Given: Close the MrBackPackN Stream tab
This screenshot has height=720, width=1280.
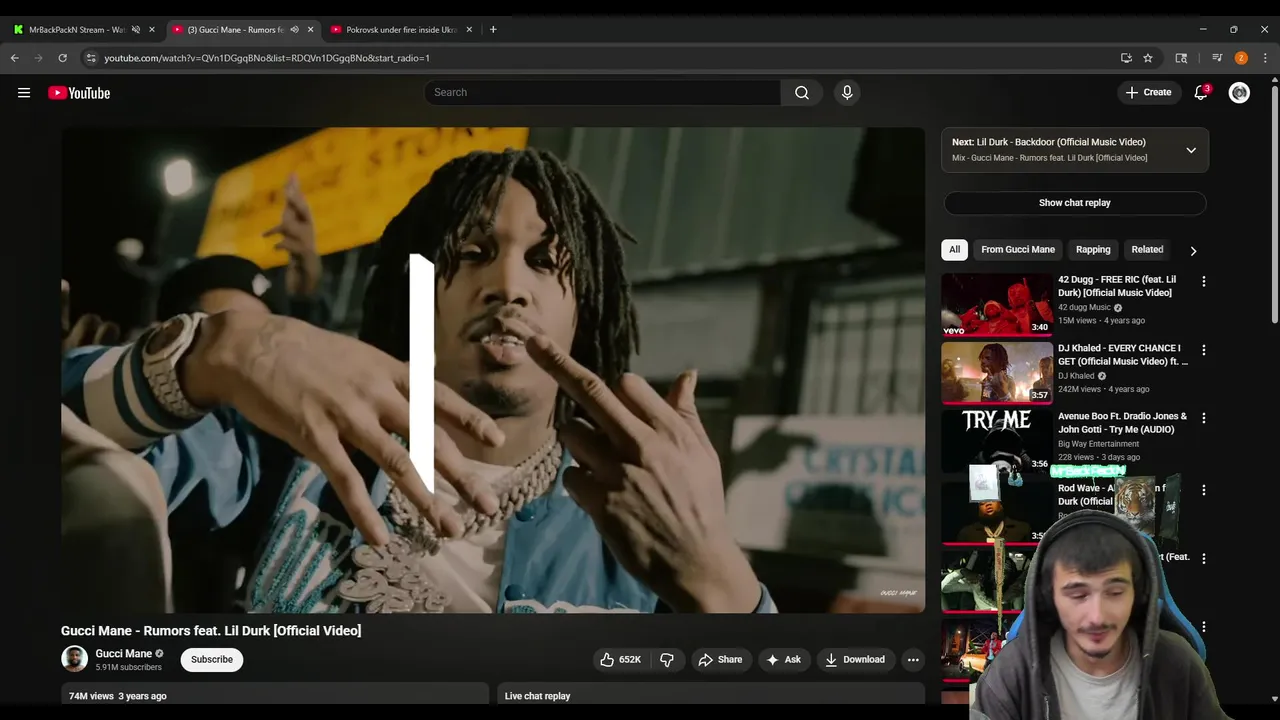Looking at the screenshot, I should click(152, 30).
